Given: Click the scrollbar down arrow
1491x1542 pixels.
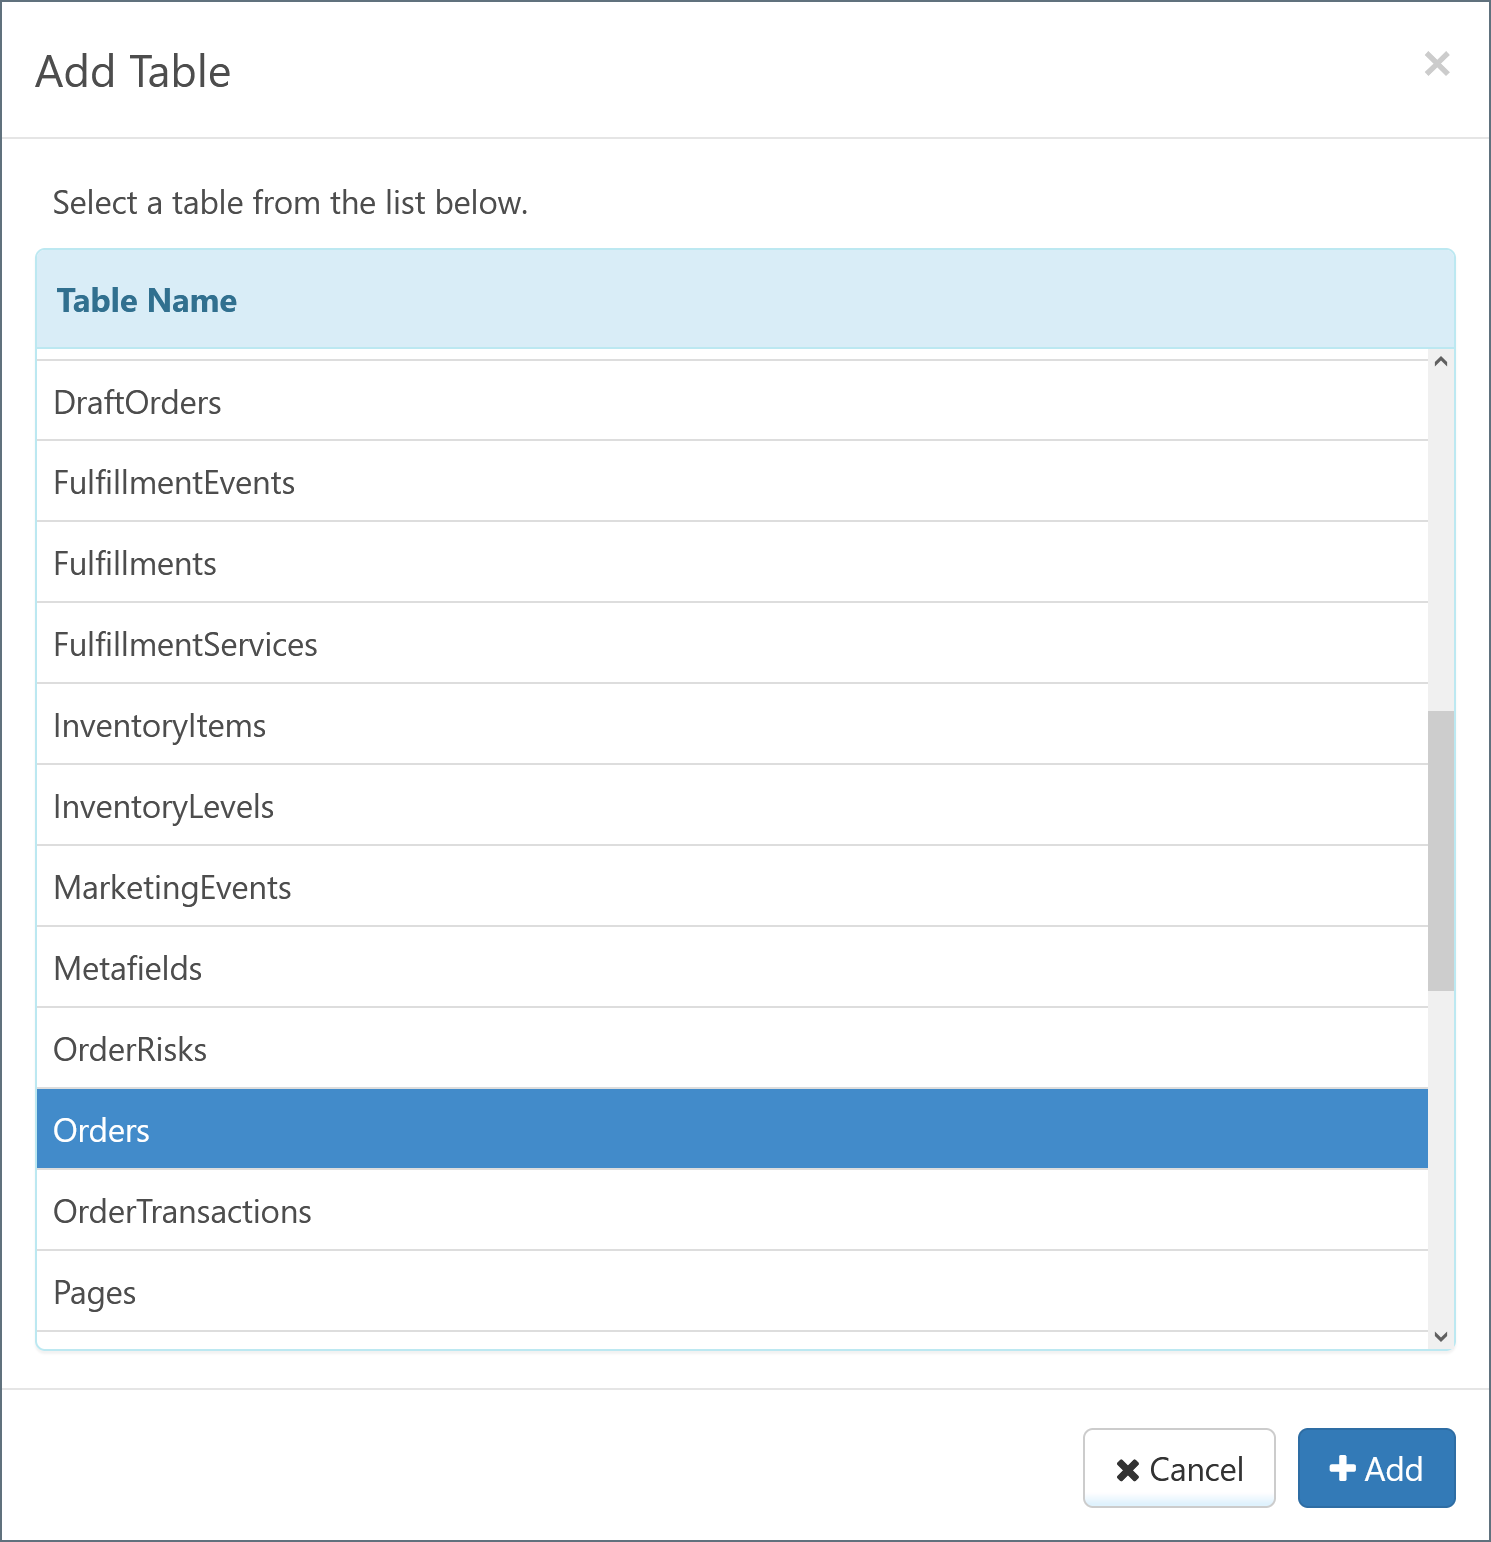Looking at the screenshot, I should pyautogui.click(x=1440, y=1336).
